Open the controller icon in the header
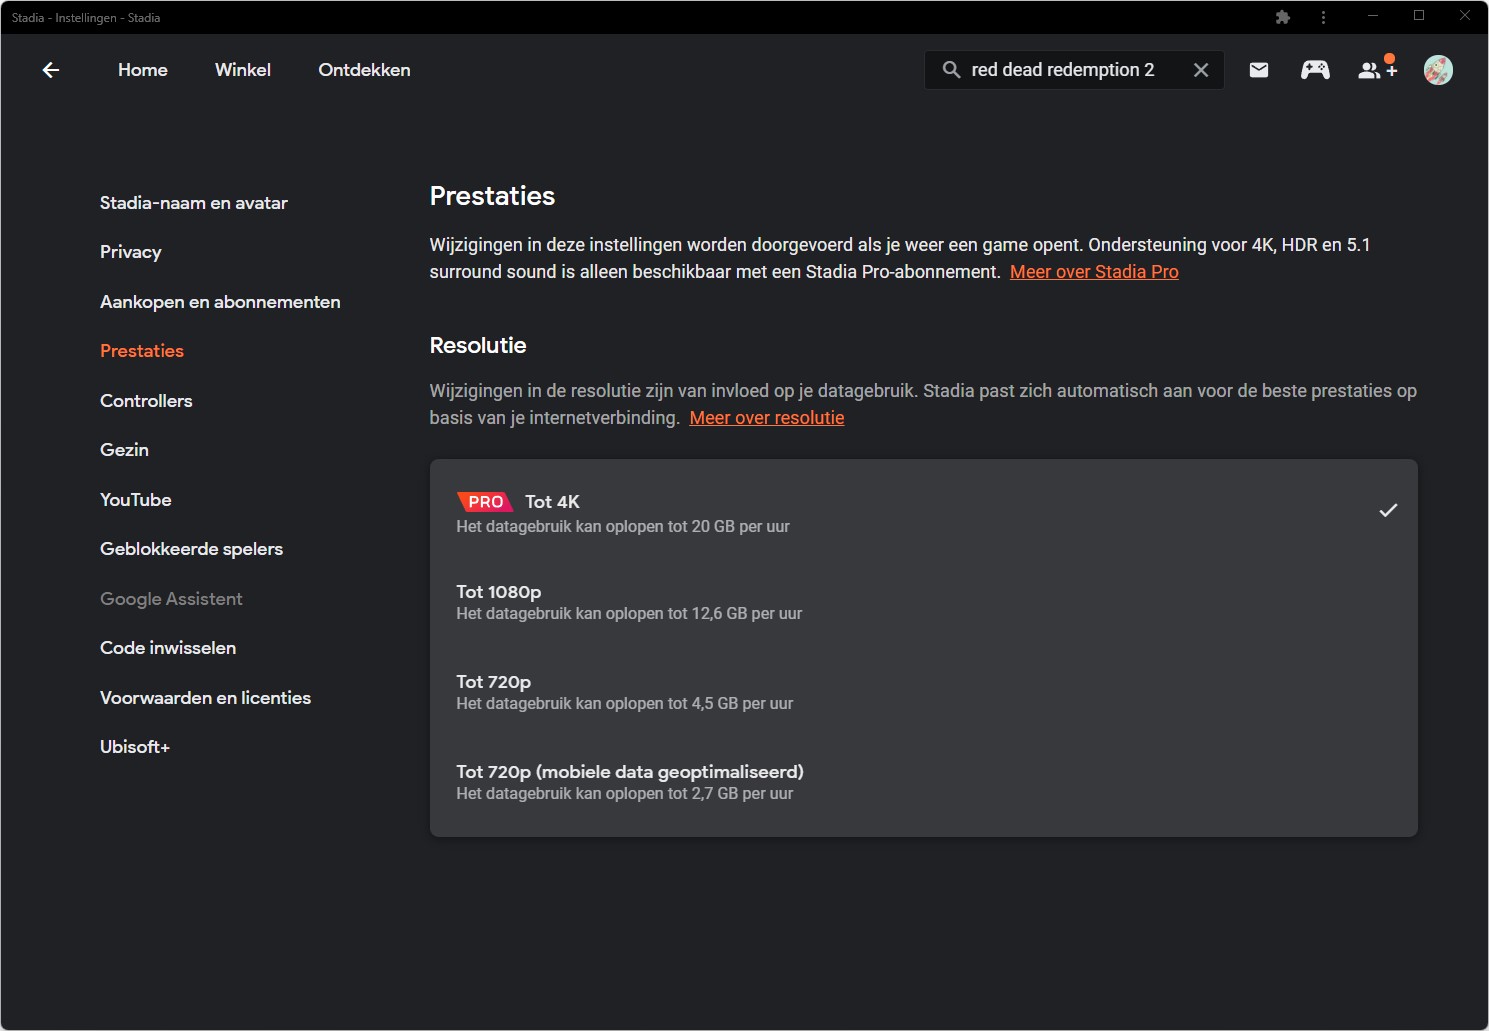The image size is (1489, 1031). 1315,70
